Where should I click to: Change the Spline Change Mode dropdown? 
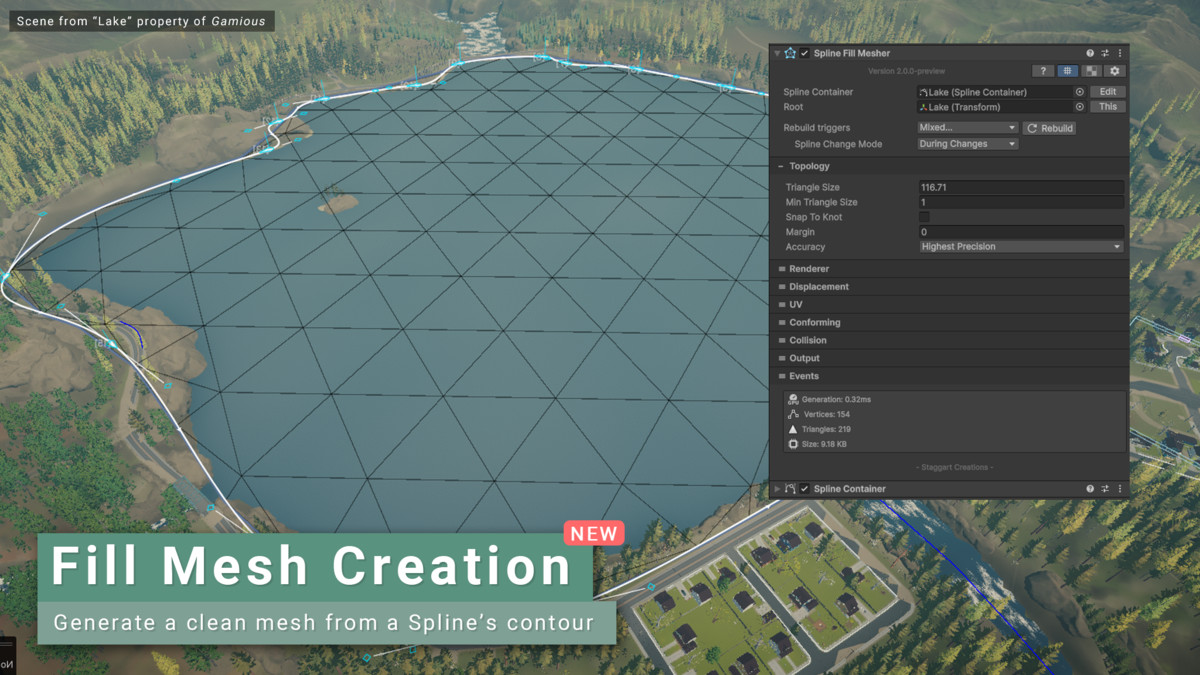(x=967, y=143)
